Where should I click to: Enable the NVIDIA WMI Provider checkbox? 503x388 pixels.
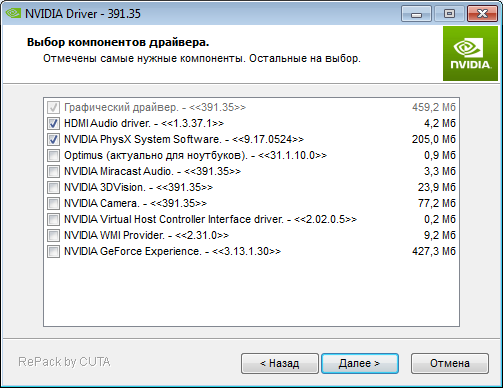pyautogui.click(x=53, y=235)
